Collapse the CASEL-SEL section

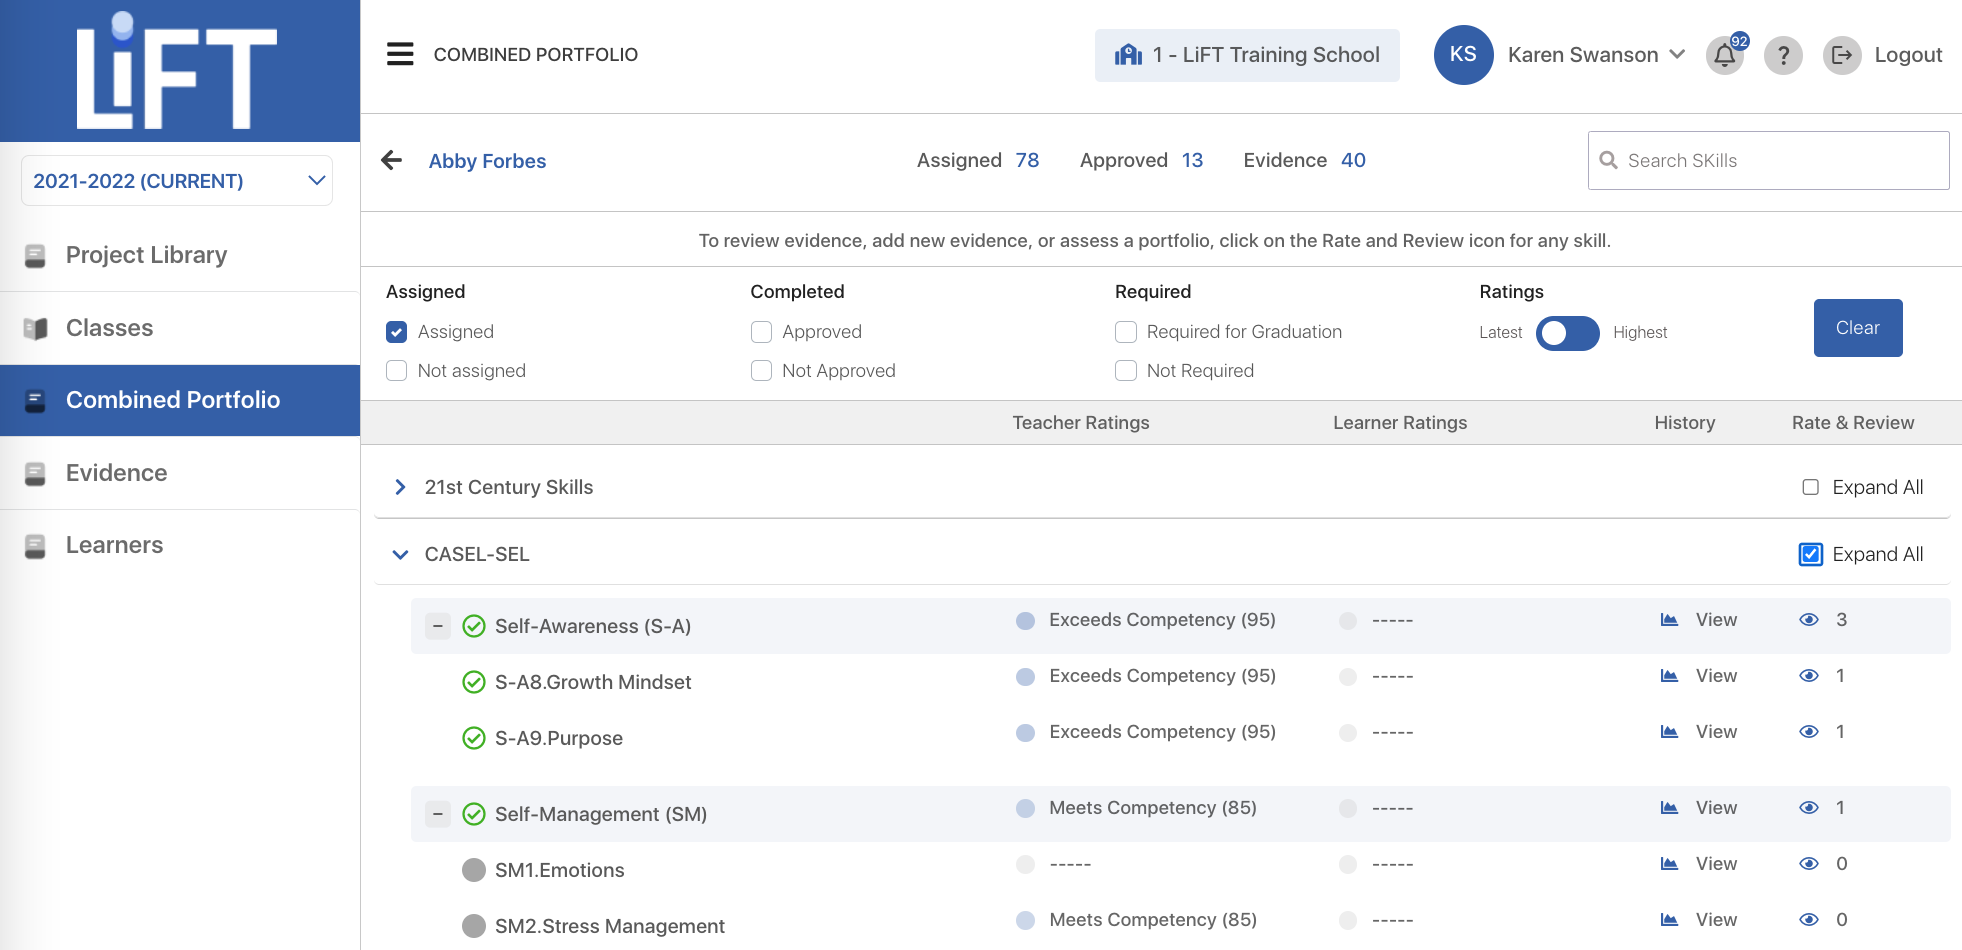400,554
